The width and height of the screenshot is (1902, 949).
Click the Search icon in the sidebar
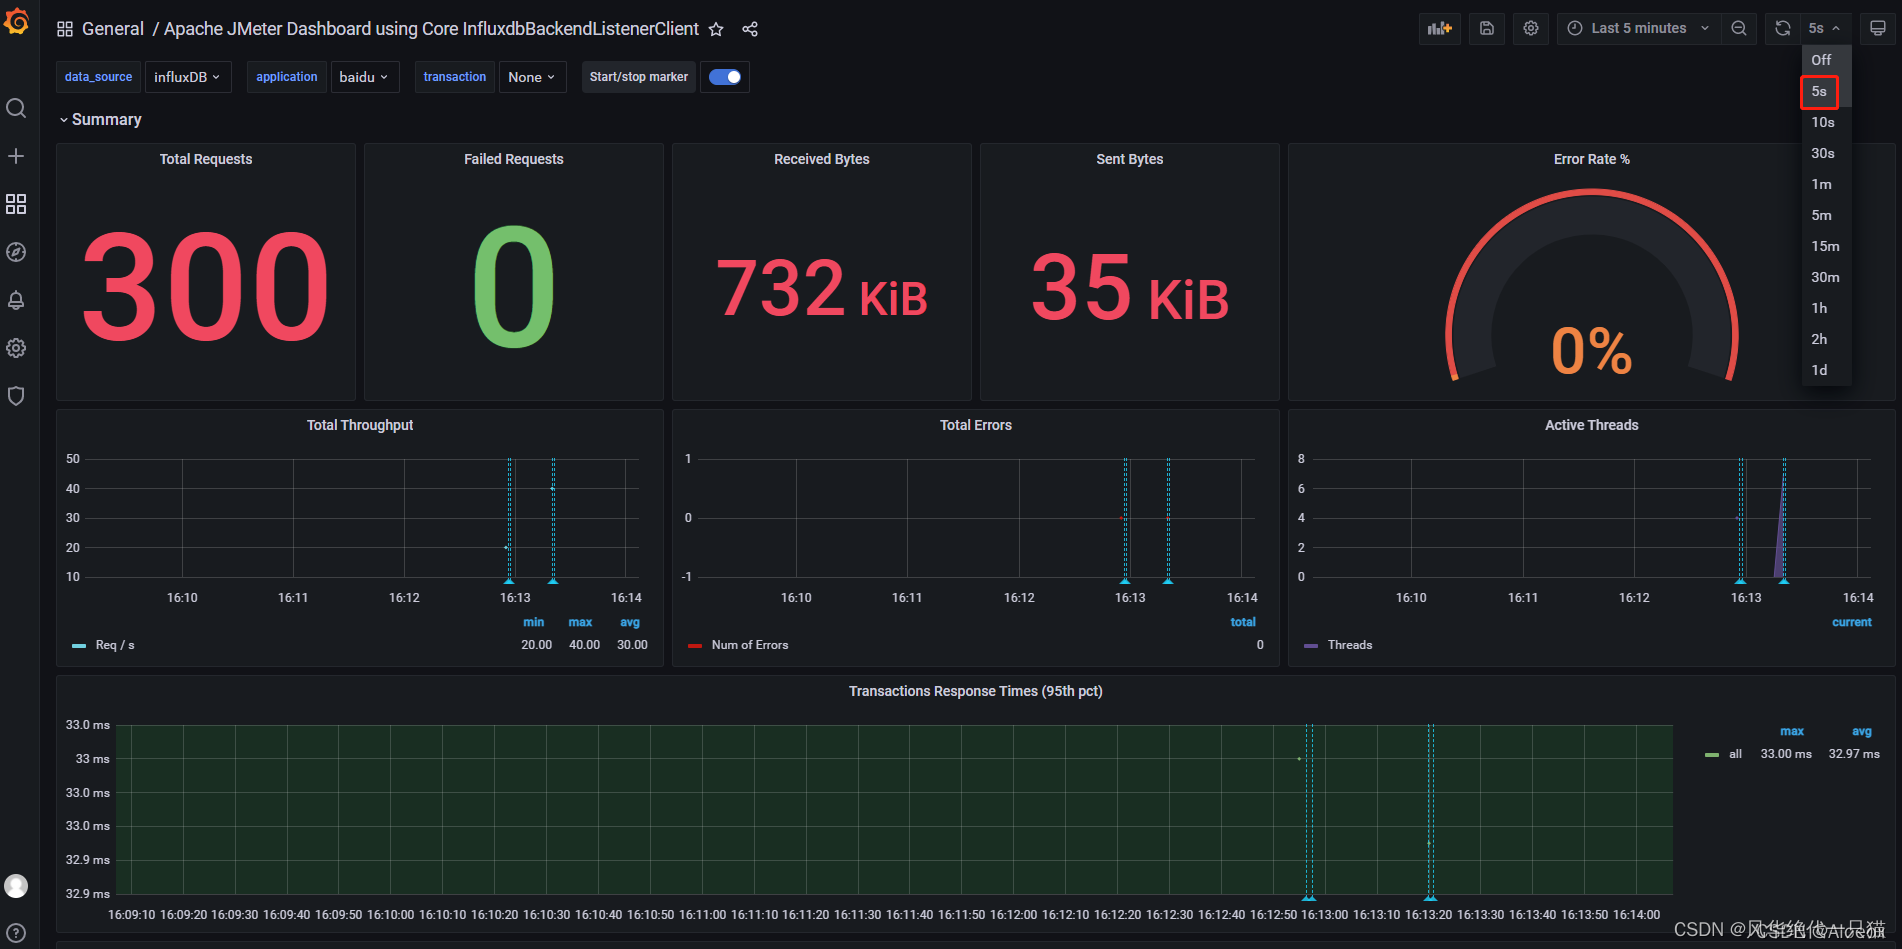(x=16, y=107)
